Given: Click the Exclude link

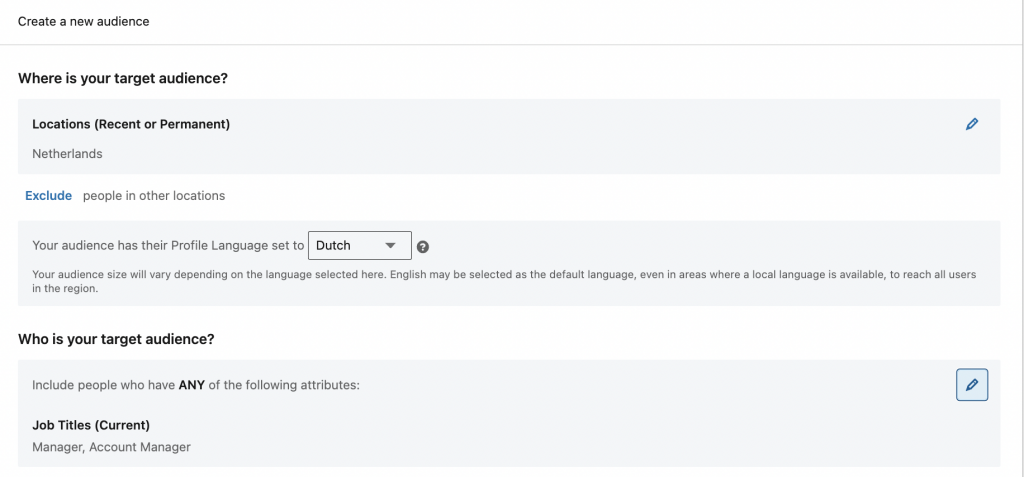Looking at the screenshot, I should (x=48, y=196).
